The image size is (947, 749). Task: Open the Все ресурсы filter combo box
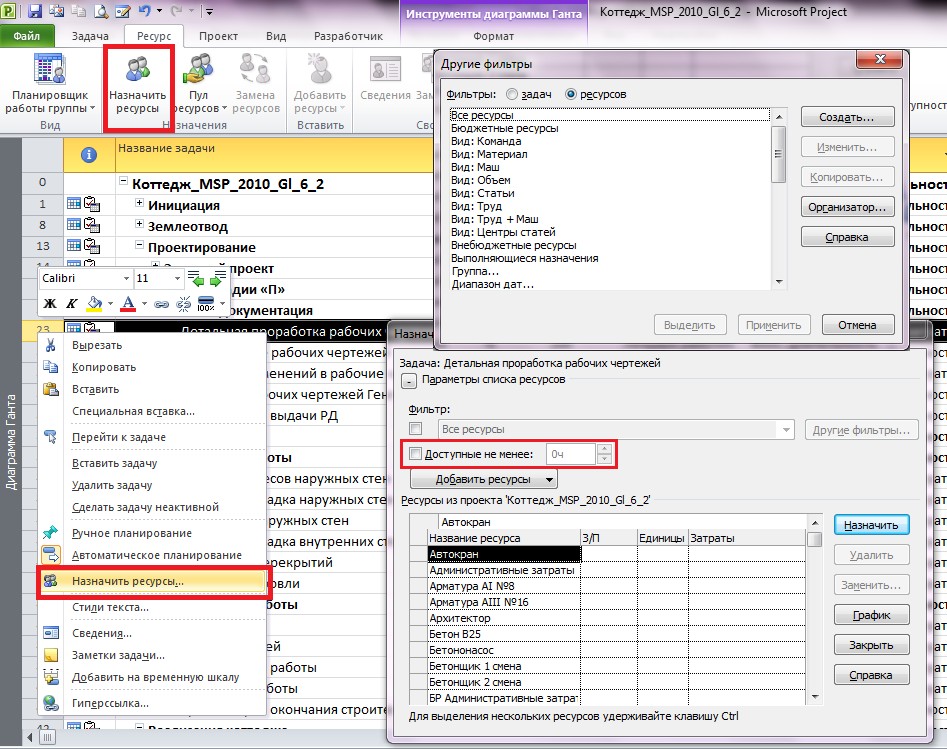point(615,429)
